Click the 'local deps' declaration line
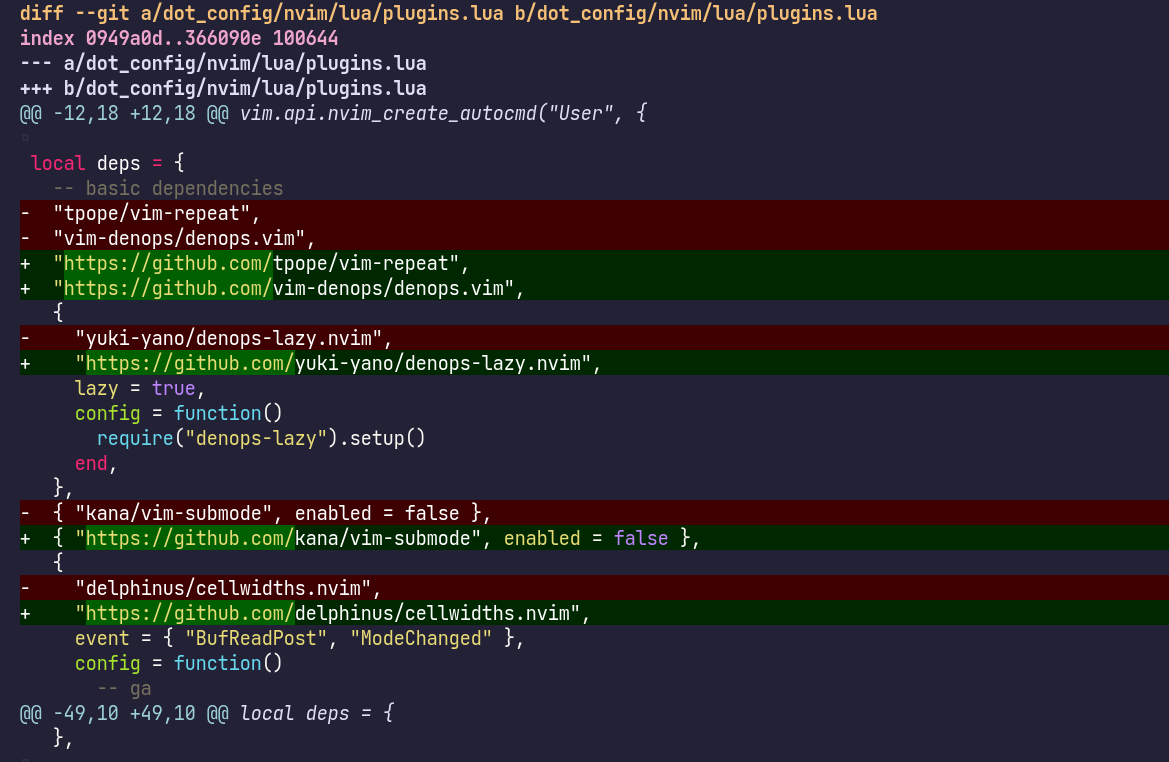 (107, 163)
